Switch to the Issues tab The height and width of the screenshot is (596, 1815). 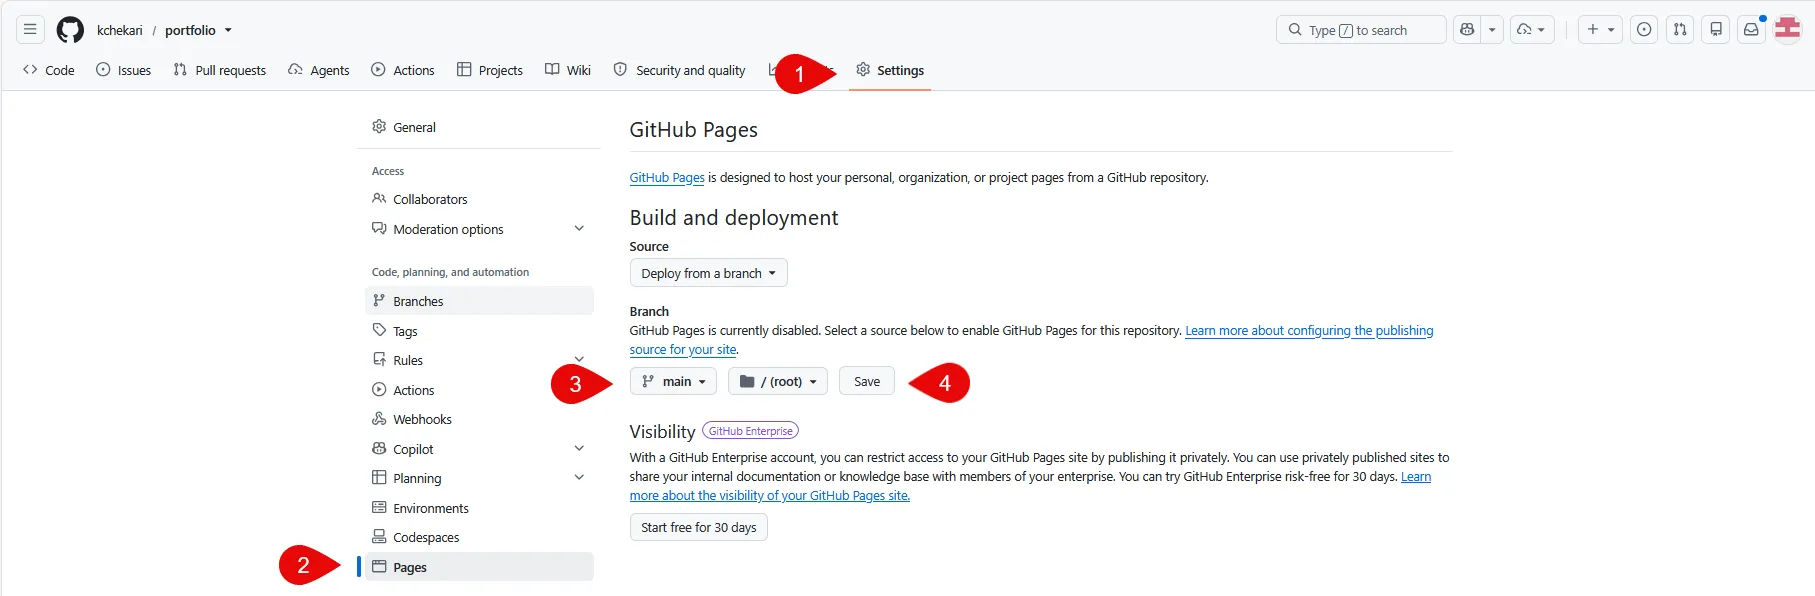coord(124,70)
